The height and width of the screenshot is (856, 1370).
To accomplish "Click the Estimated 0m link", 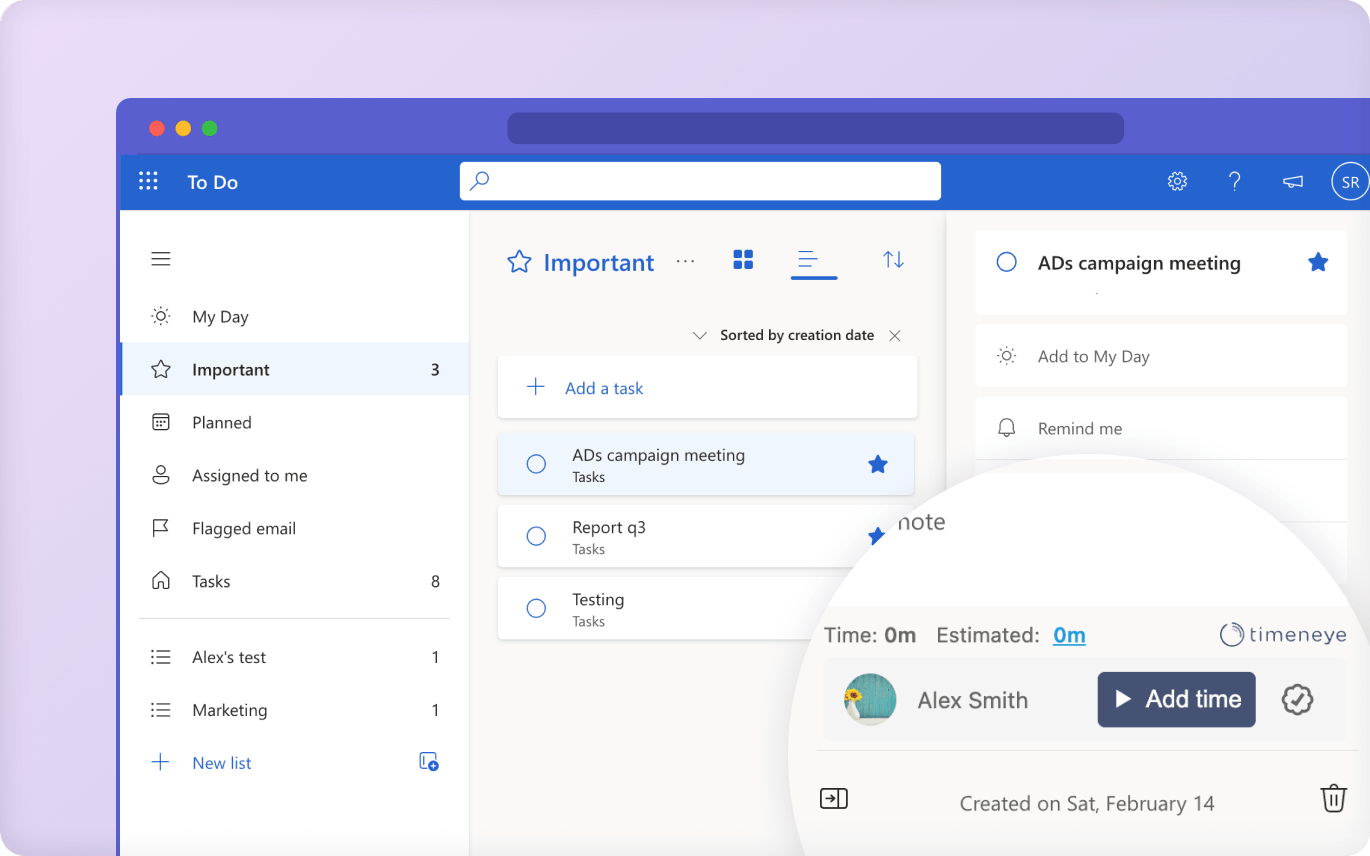I will pos(1069,635).
